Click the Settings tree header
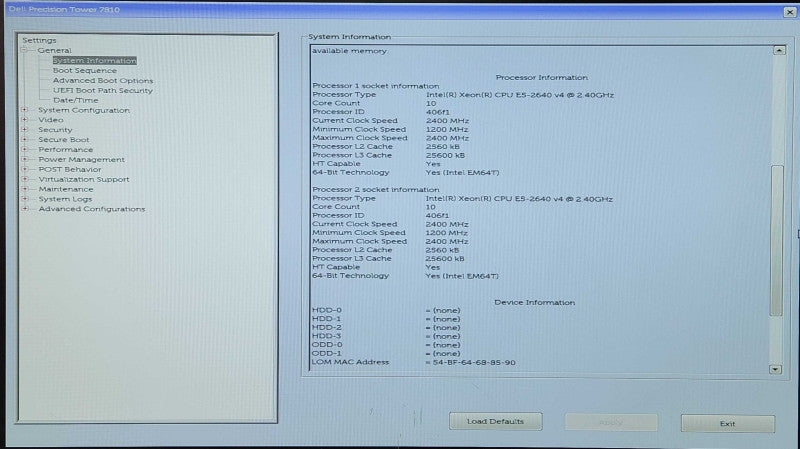Viewport: 800px width, 449px height. tap(39, 40)
